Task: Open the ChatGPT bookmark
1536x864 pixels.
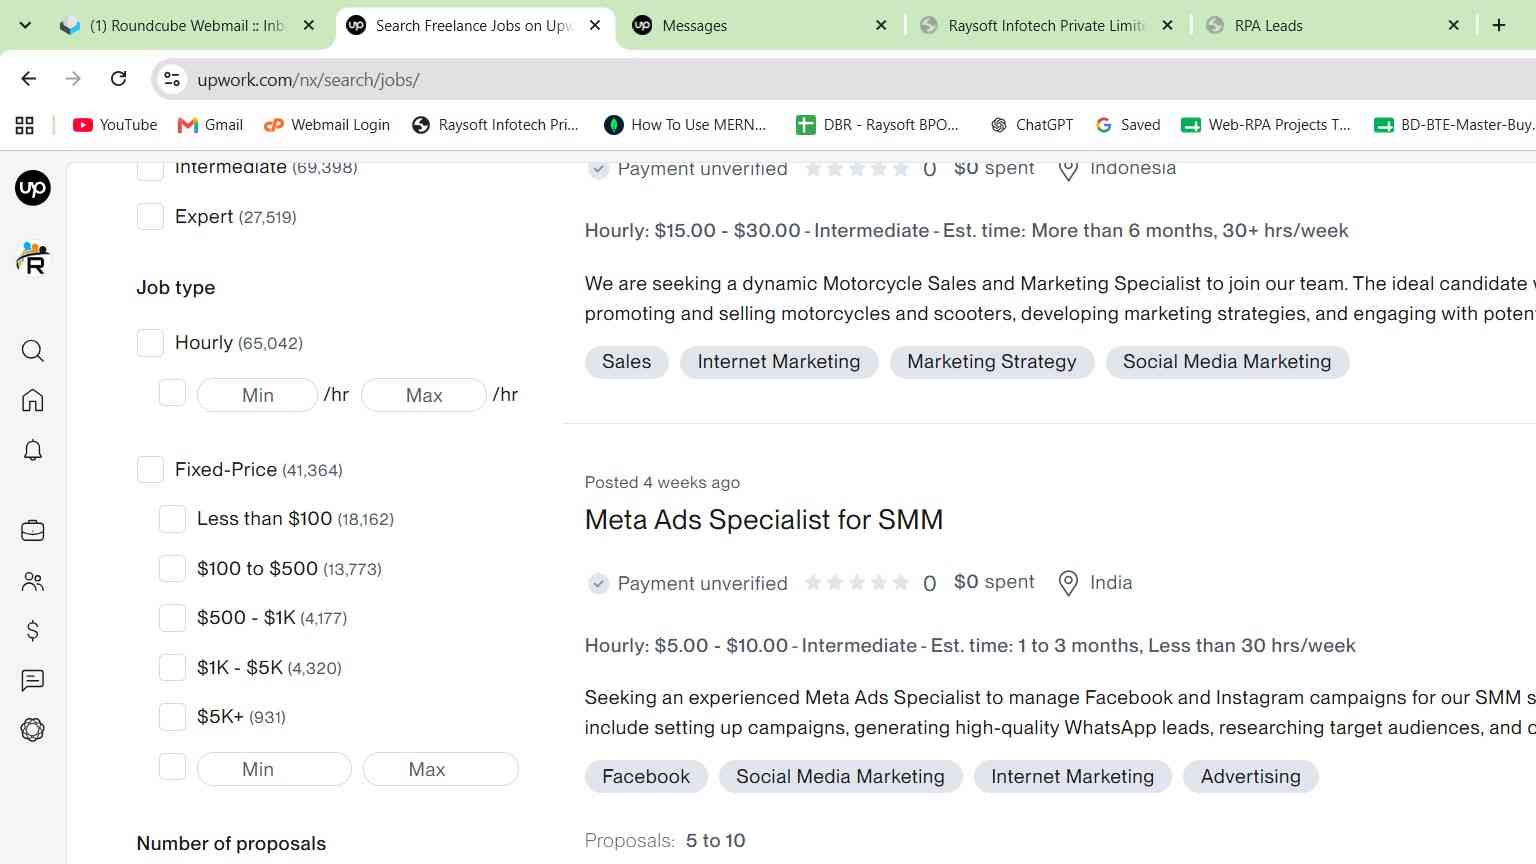Action: [1032, 125]
